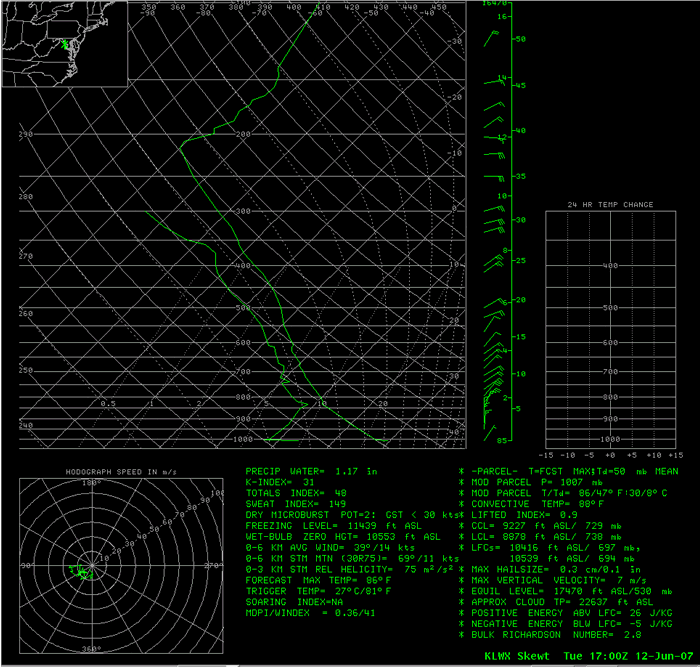Open the regional inset map thumbnail
Viewport: 700px width, 667px height.
[x=65, y=43]
